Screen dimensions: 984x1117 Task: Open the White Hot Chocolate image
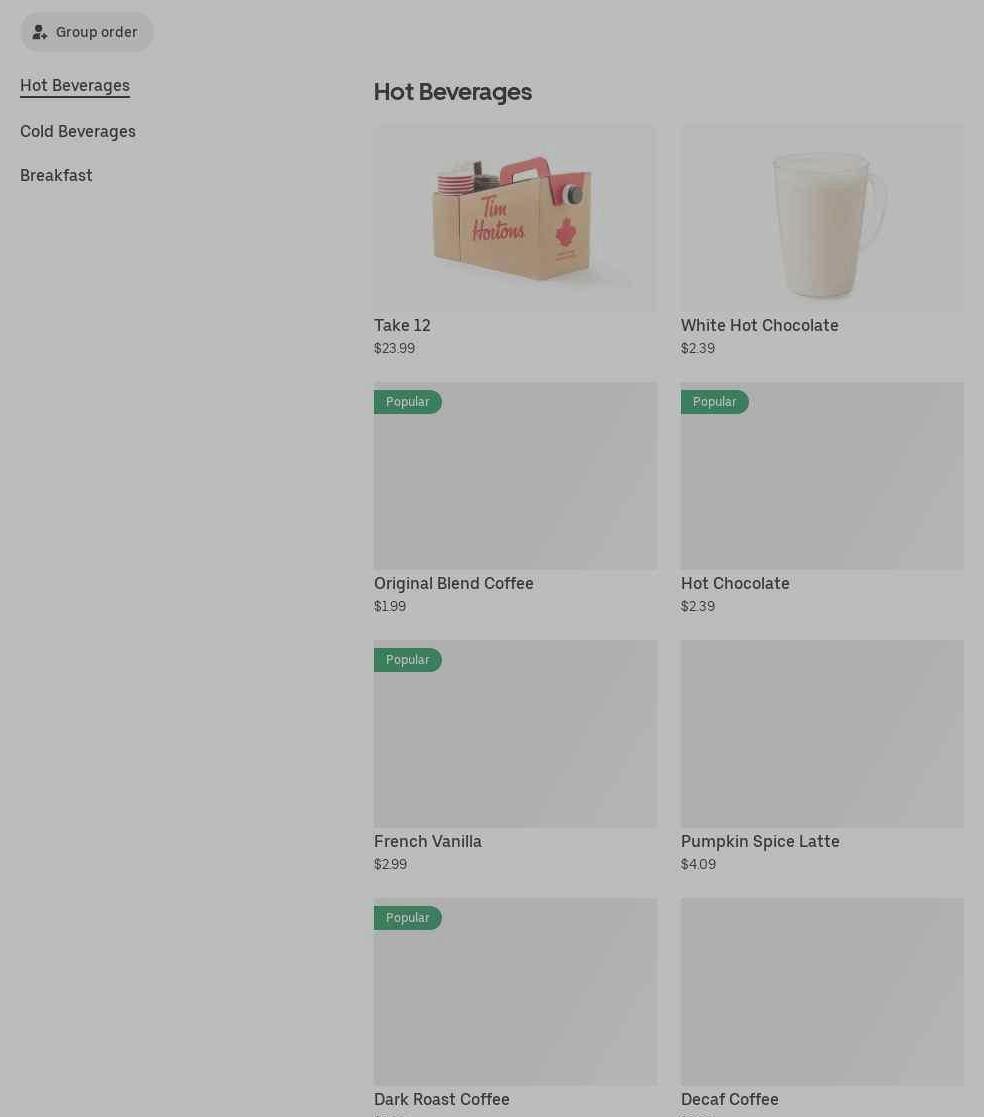(822, 218)
